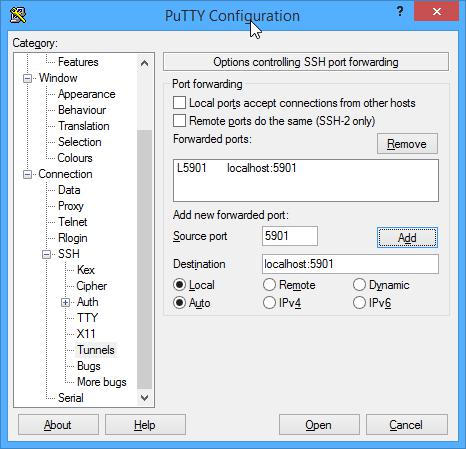Select TTY in the tree

(87, 318)
